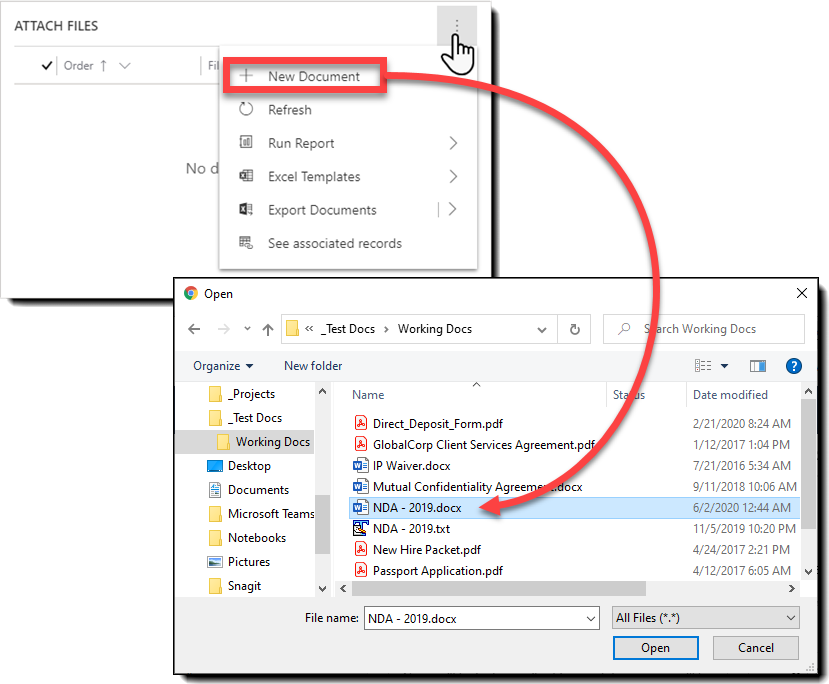Choose Export Documents menu entry
The width and height of the screenshot is (829, 684).
(x=349, y=210)
